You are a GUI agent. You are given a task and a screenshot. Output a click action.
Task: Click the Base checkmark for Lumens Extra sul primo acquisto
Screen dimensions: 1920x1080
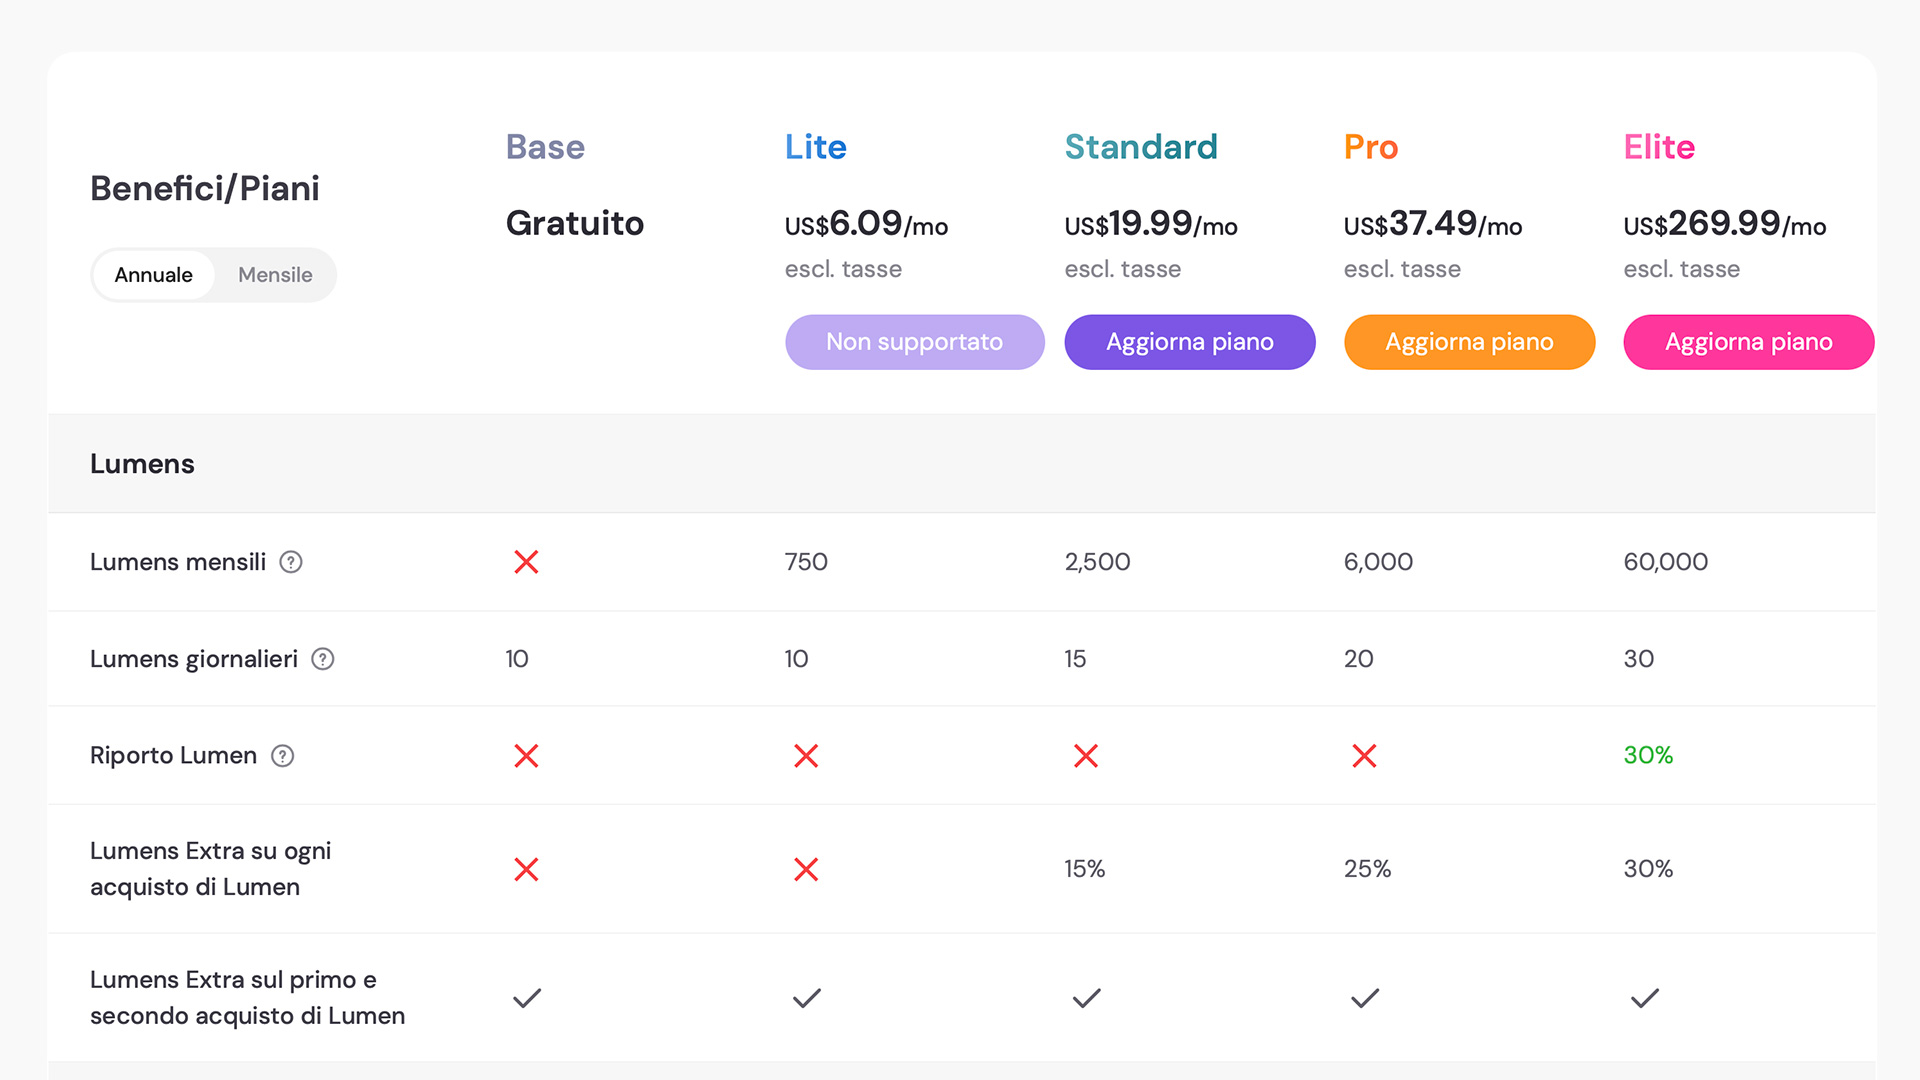(527, 998)
